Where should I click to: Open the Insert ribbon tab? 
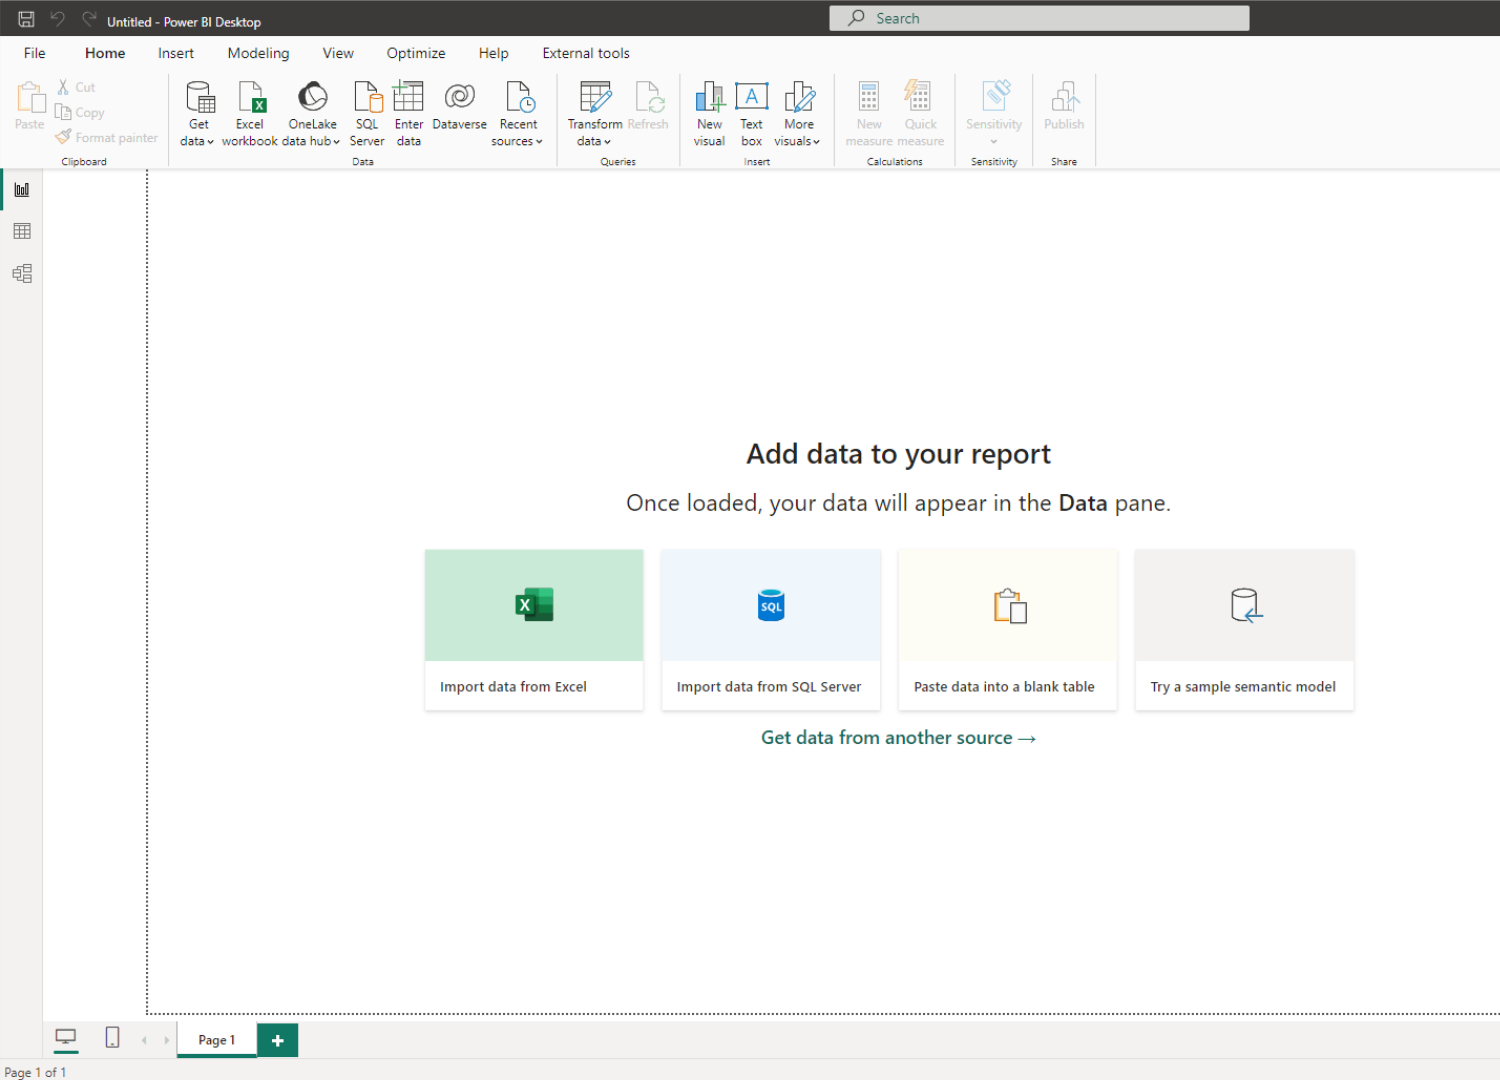tap(176, 53)
